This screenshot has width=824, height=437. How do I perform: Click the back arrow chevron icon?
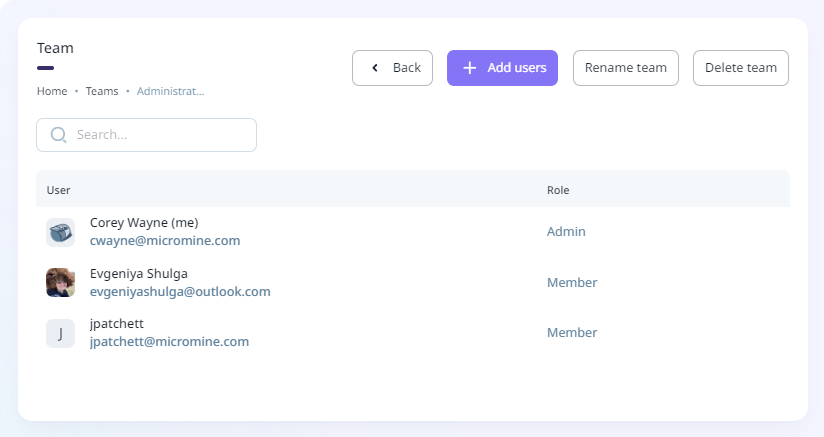click(375, 68)
